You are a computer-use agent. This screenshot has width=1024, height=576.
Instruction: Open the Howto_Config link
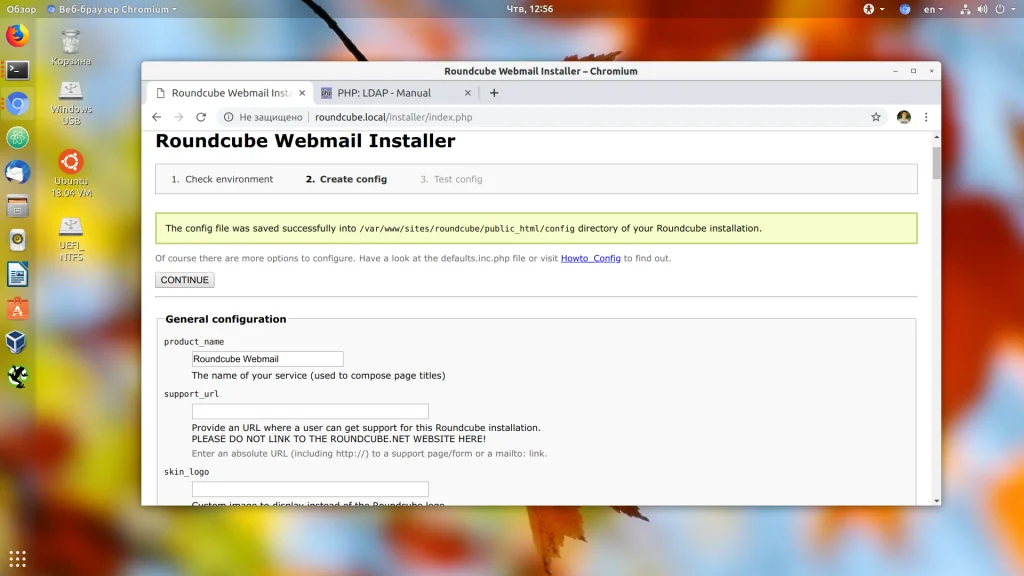(x=590, y=258)
